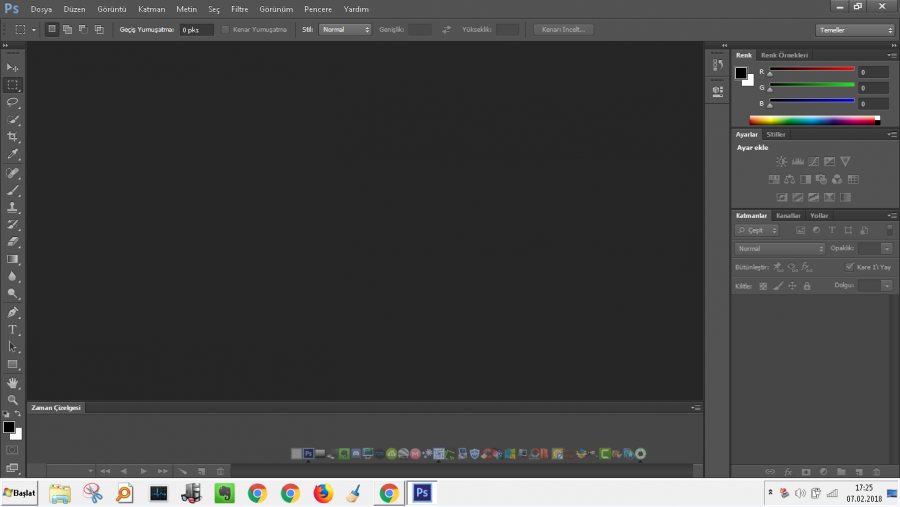Toggle the Kare 1'i Yay checkbox
Viewport: 900px width, 507px height.
[x=850, y=267]
